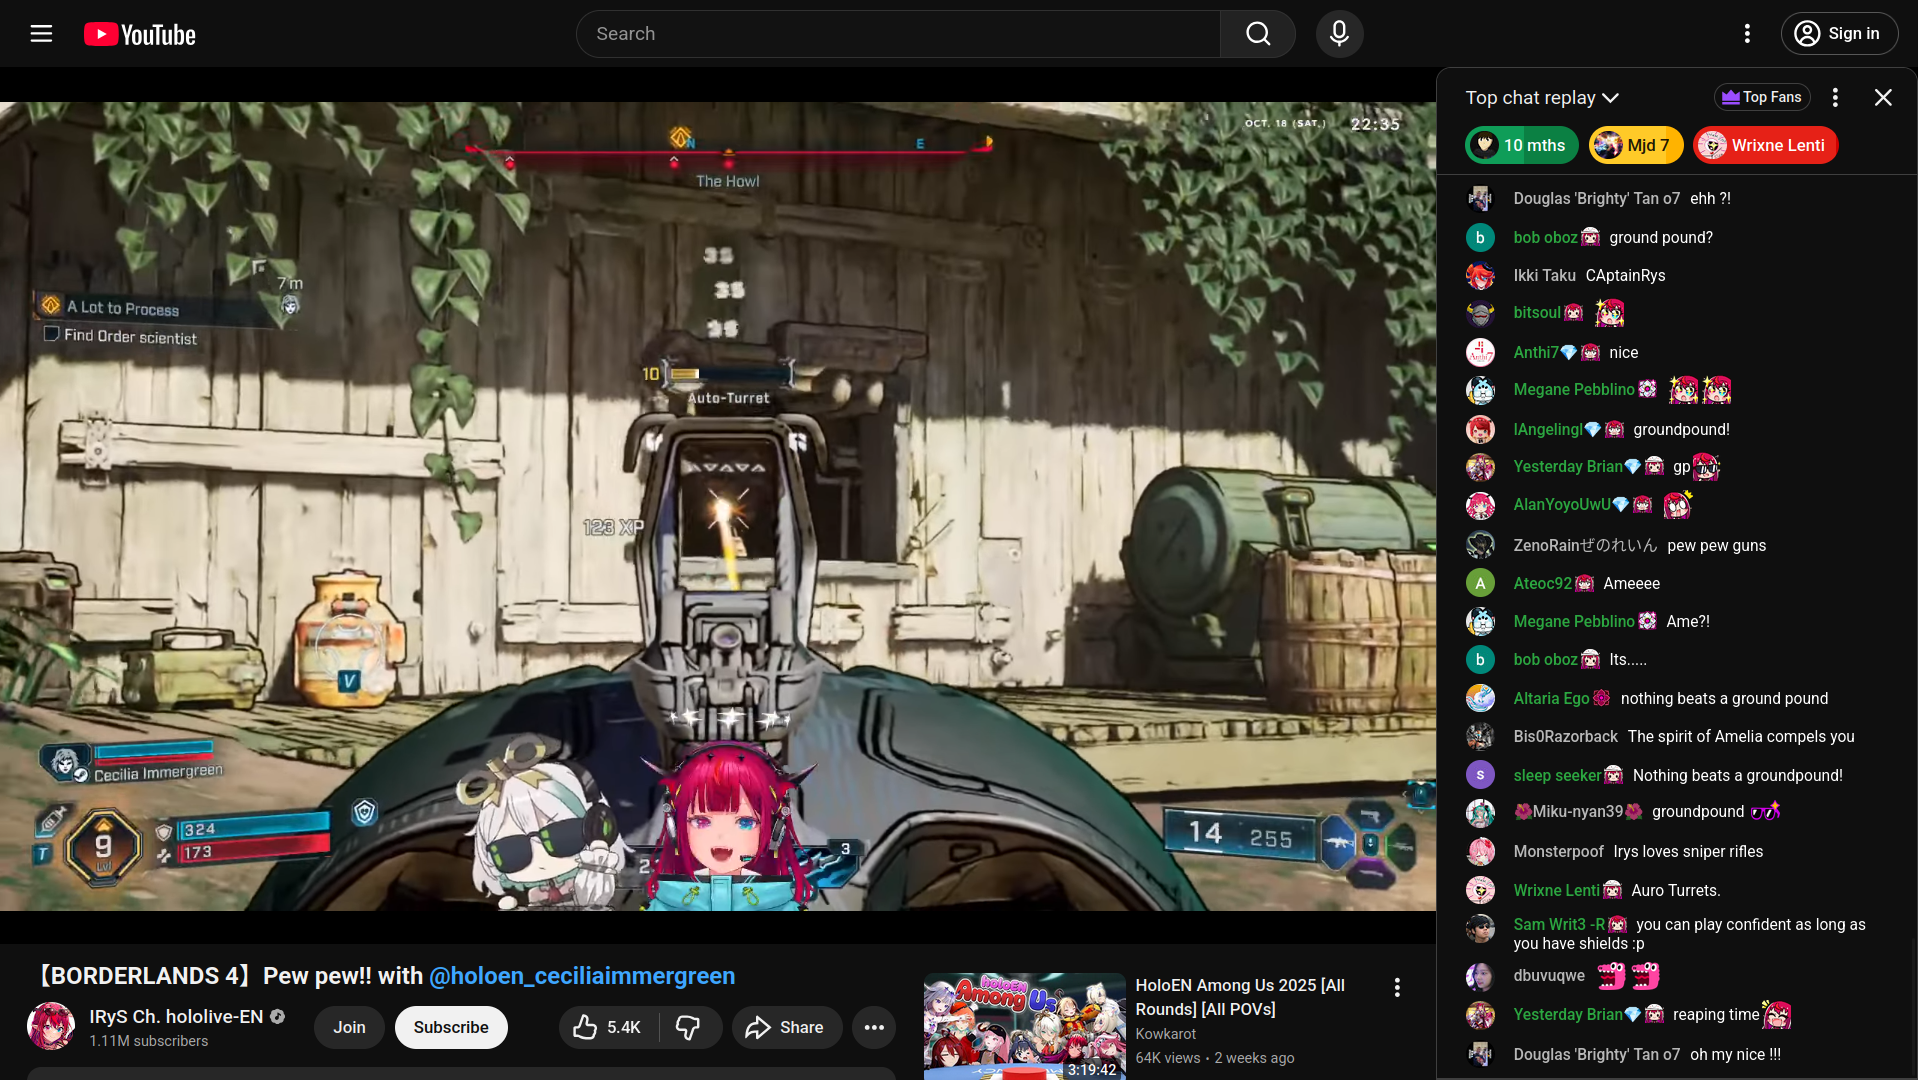Click bitsoul's chat username
This screenshot has width=1918, height=1080.
pos(1537,312)
